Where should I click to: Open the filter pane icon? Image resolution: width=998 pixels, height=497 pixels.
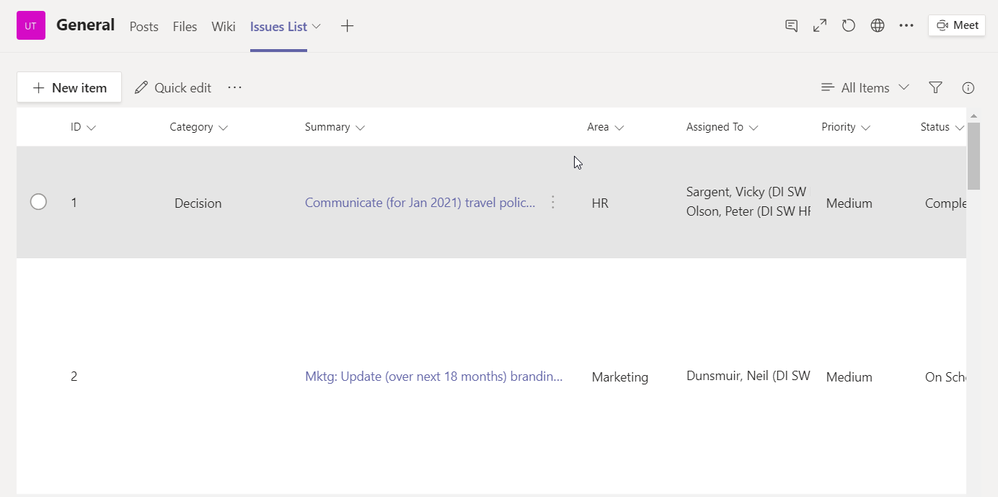(x=935, y=88)
